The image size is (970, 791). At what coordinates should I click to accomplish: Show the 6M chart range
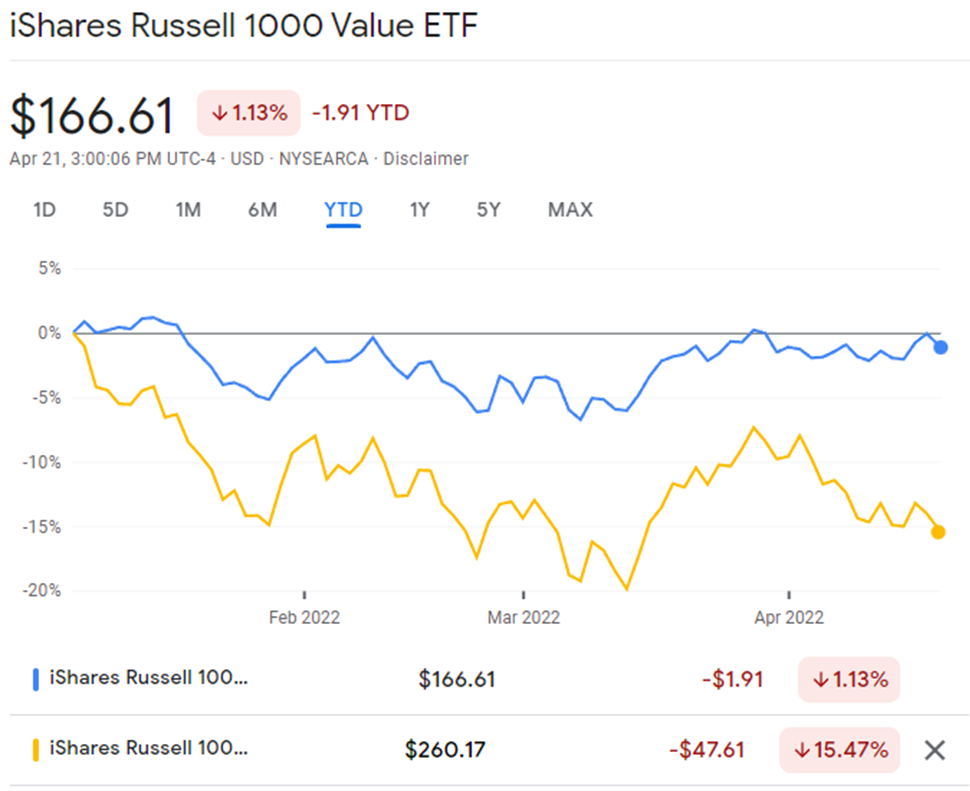[262, 210]
